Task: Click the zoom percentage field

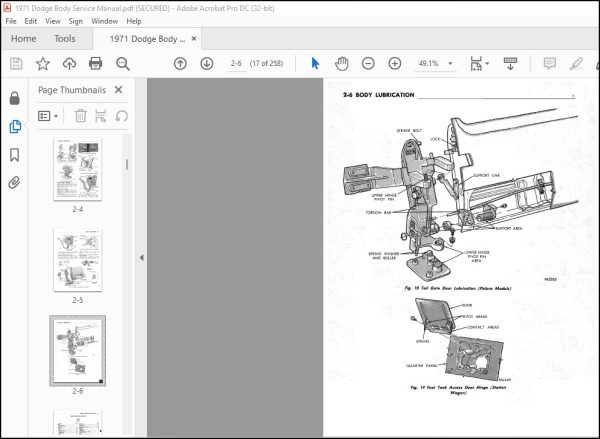Action: pyautogui.click(x=429, y=64)
